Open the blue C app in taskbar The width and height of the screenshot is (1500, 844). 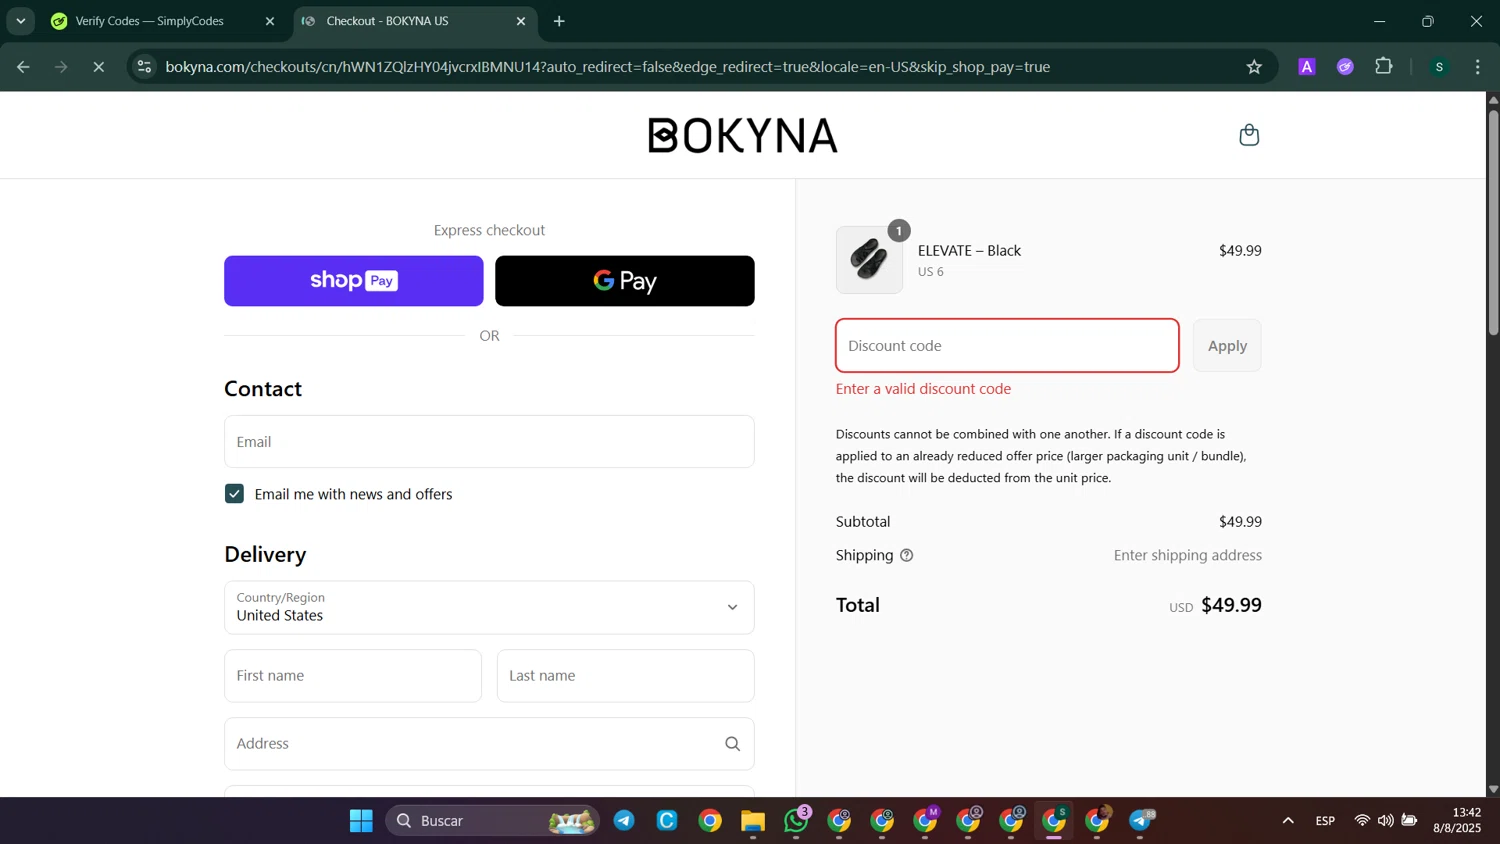click(x=667, y=821)
